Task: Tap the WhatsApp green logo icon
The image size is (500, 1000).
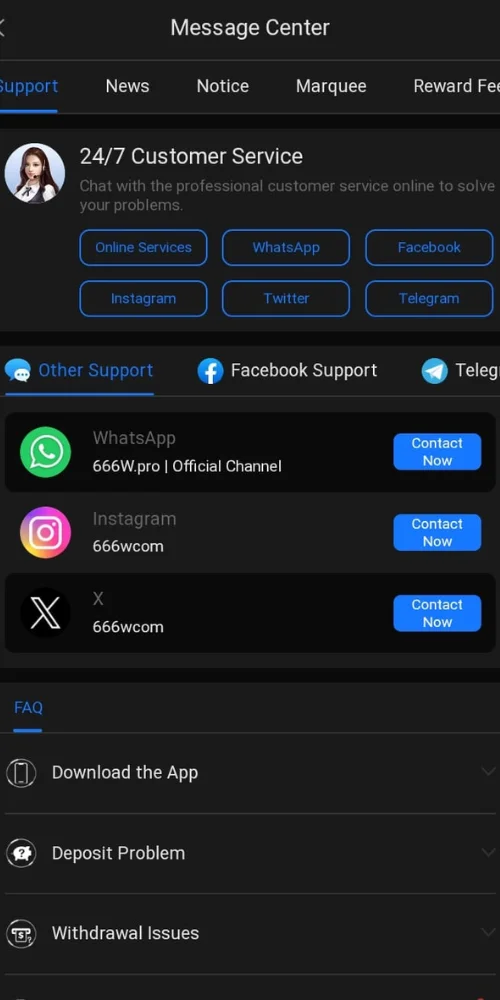Action: click(x=45, y=452)
